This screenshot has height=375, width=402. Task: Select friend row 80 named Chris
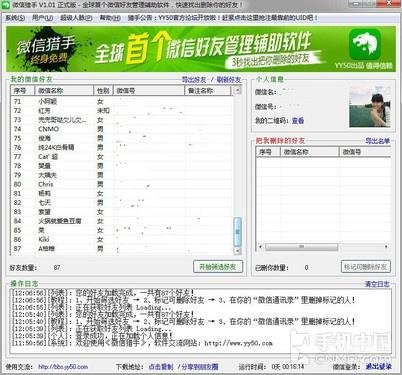click(x=122, y=184)
